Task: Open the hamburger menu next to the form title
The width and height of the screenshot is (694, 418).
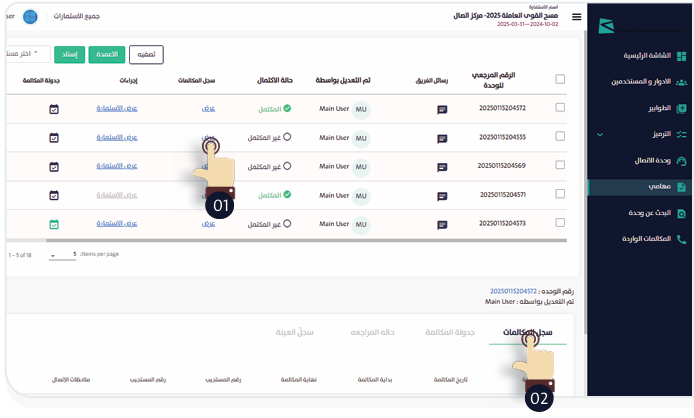Action: [576, 18]
